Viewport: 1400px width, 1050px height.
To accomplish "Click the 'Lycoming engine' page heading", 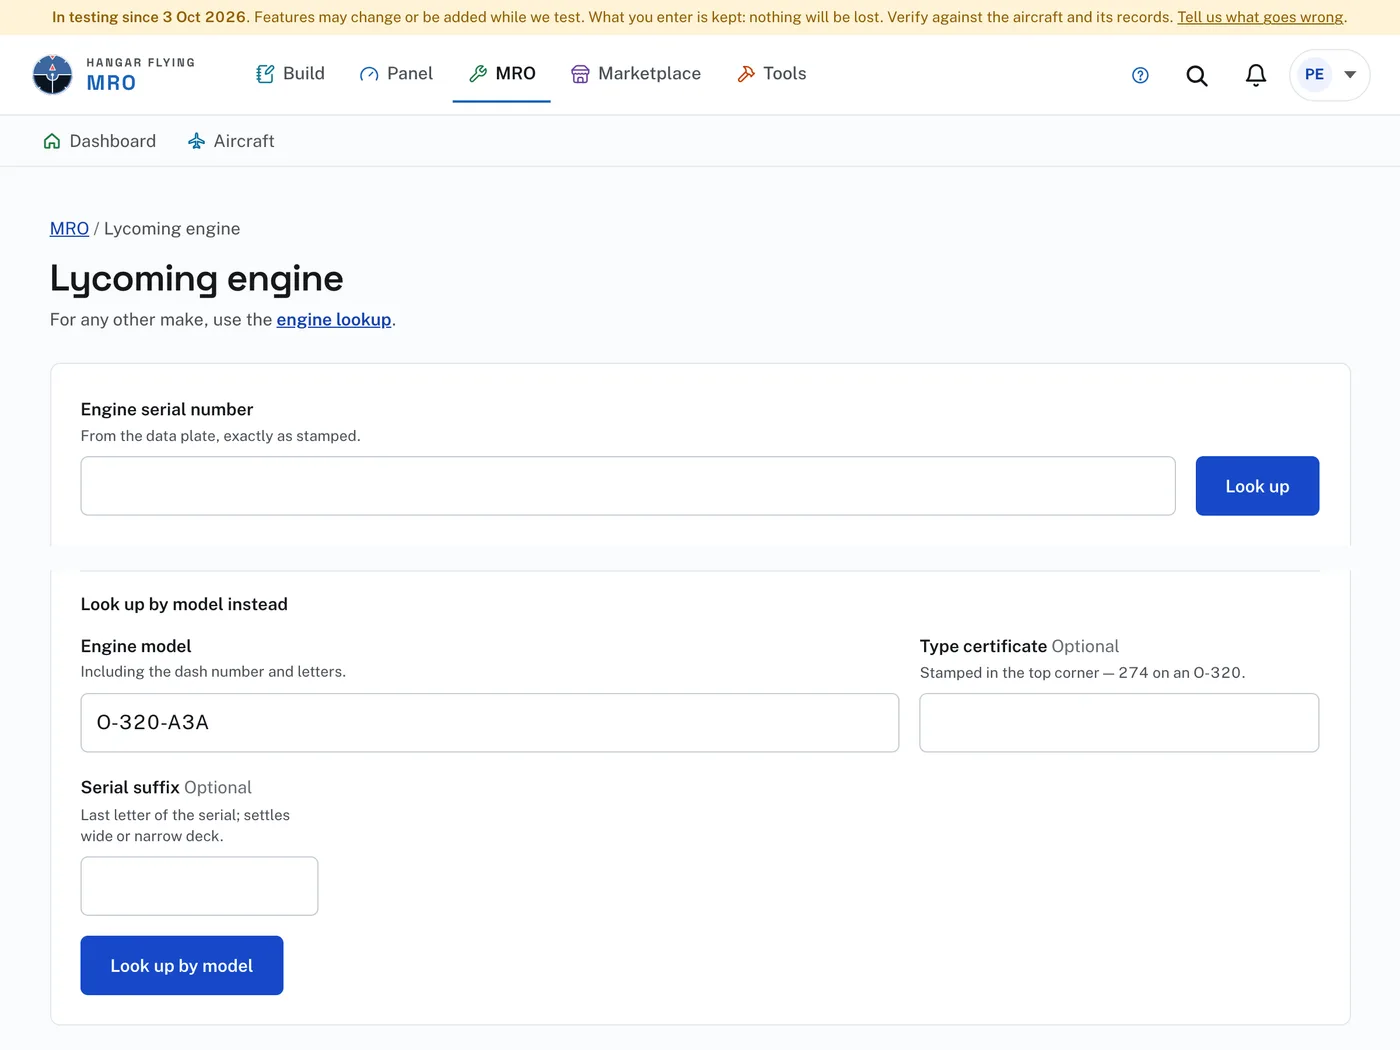I will [197, 279].
